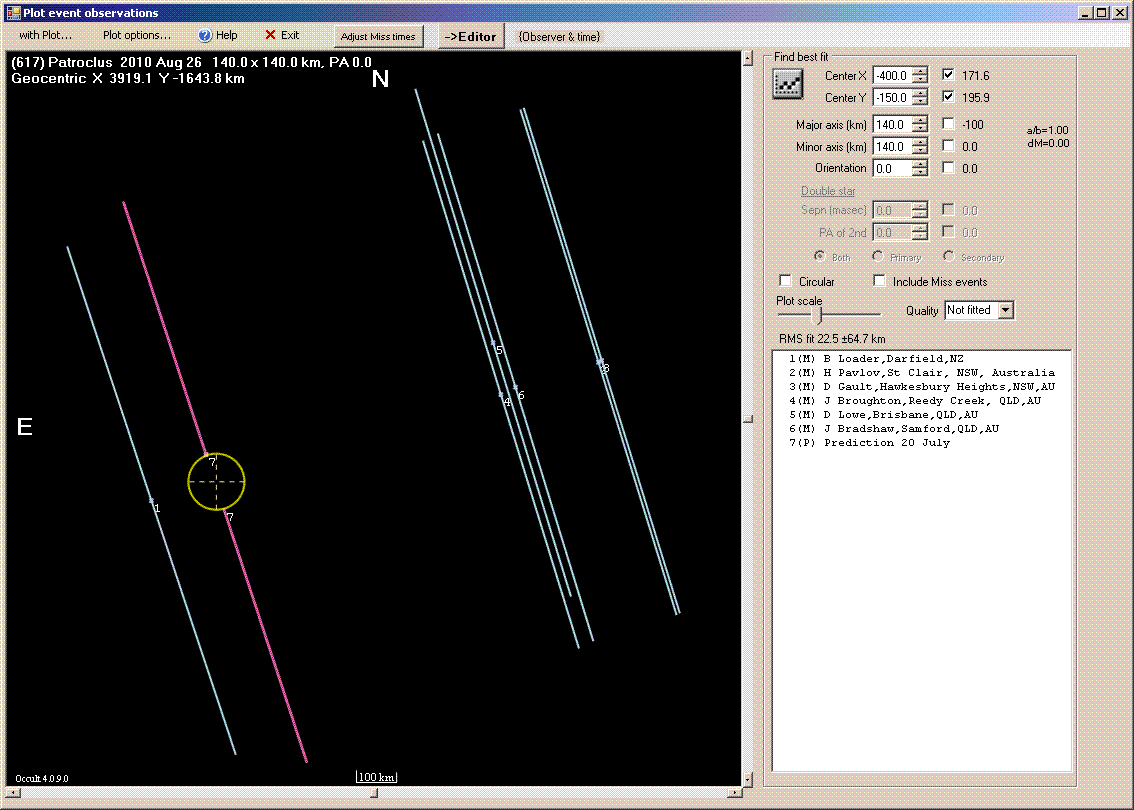Viewport: 1134px width, 810px height.
Task: Select the Primary radio button
Action: (877, 256)
